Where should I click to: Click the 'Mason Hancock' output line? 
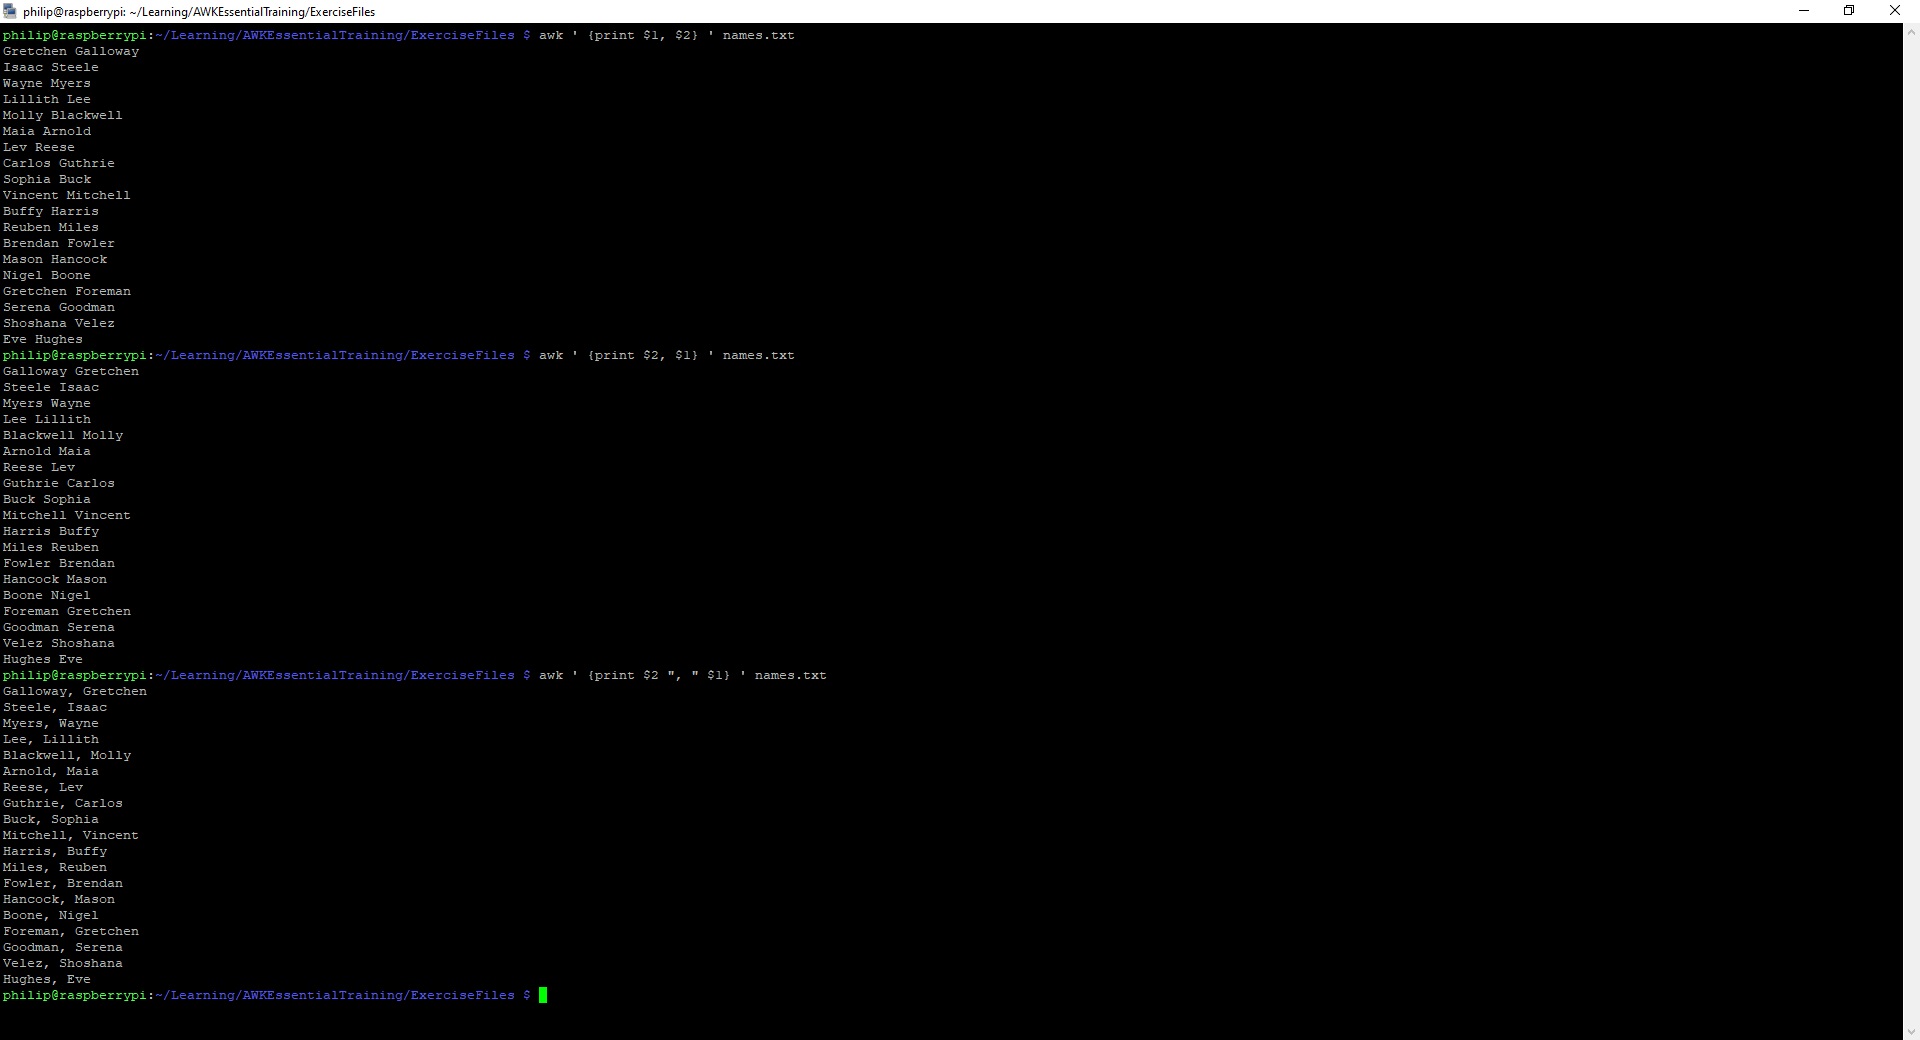coord(55,259)
